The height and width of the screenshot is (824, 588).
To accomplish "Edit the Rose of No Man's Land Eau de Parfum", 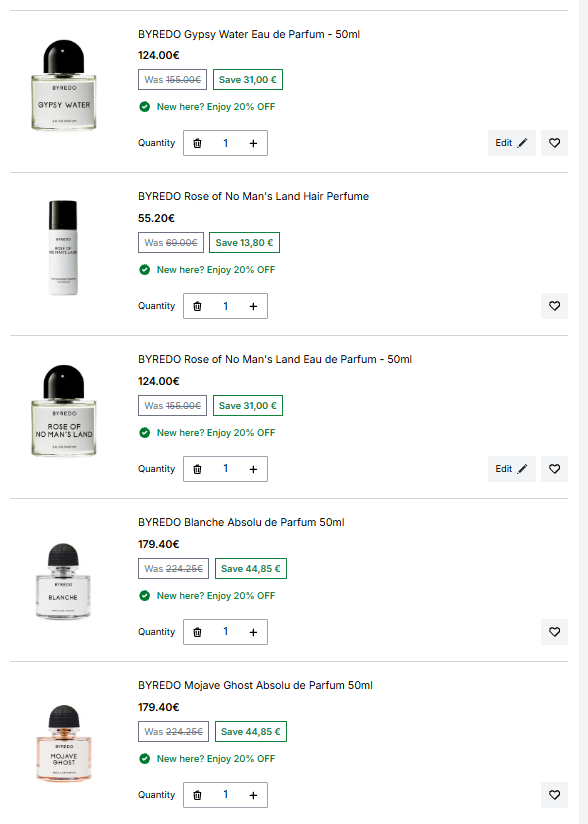I will [511, 469].
